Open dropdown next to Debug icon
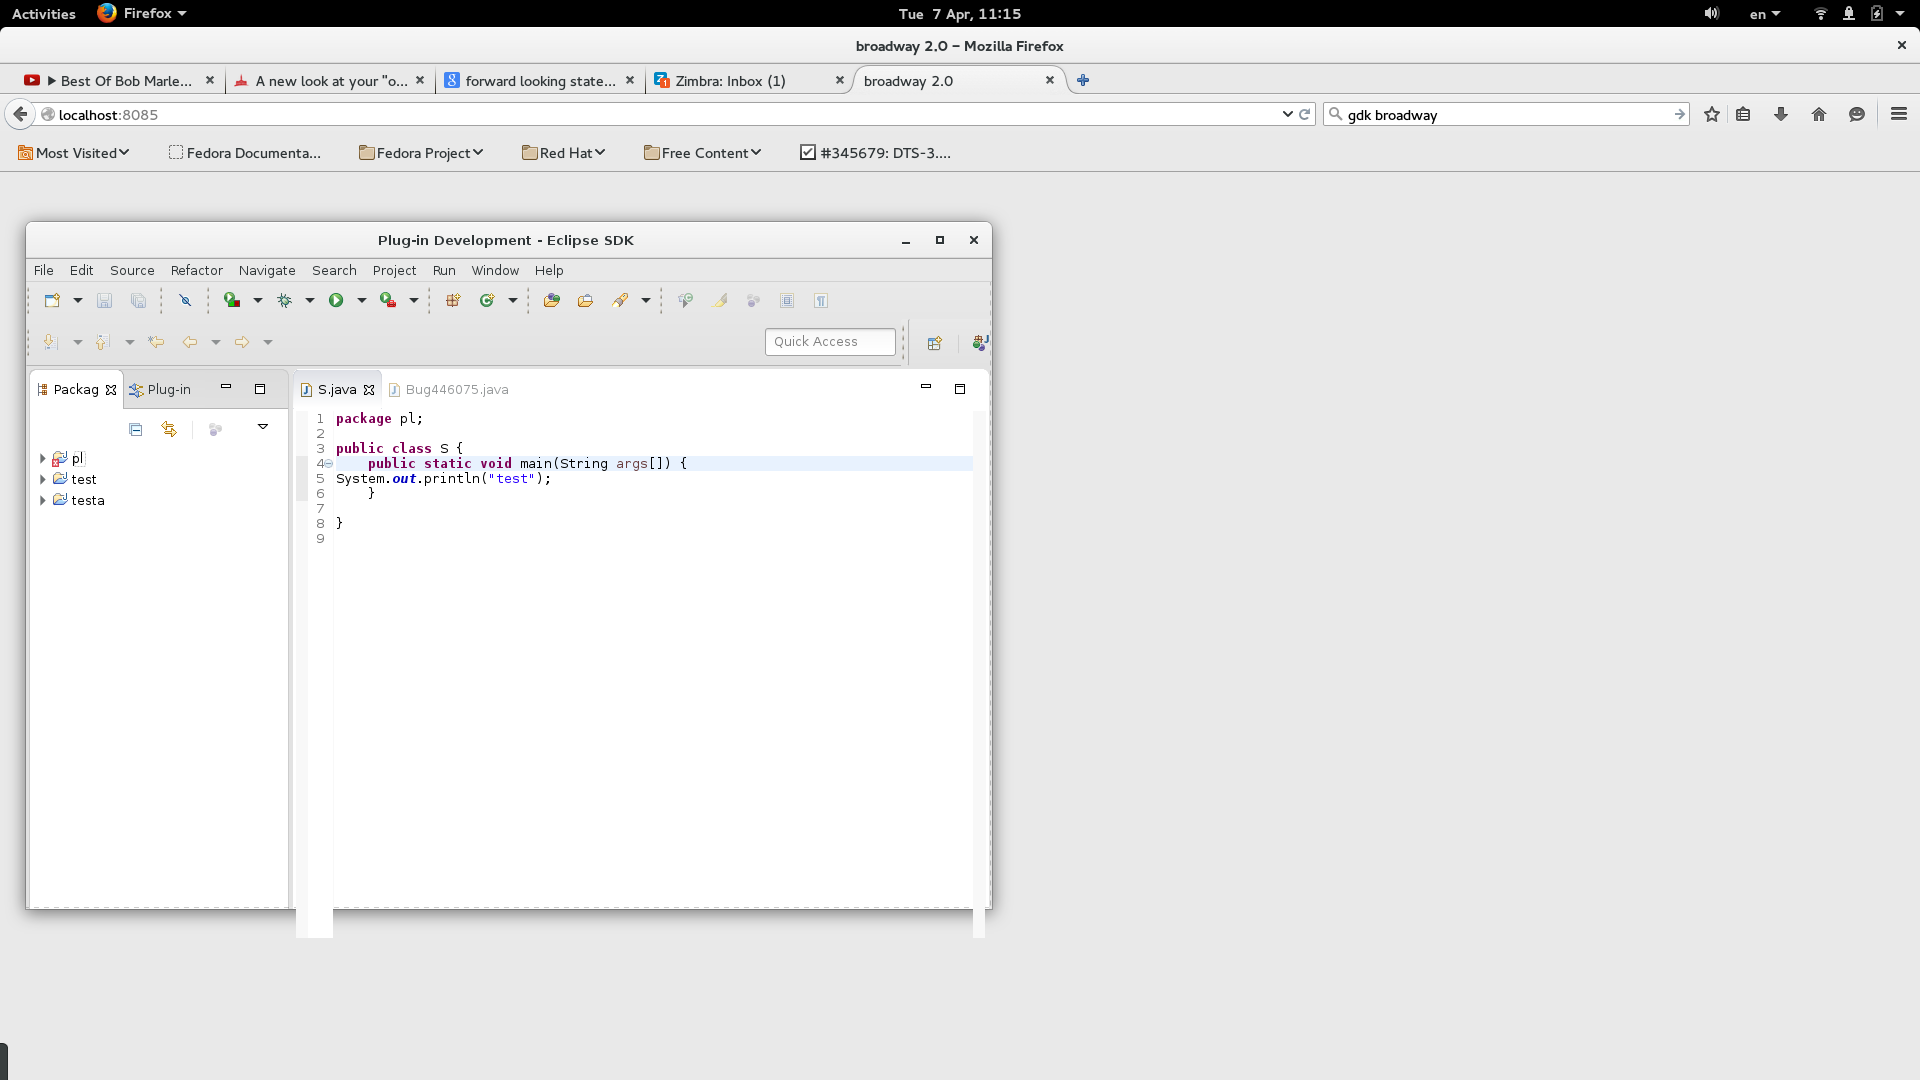Image resolution: width=1920 pixels, height=1080 pixels. pyautogui.click(x=309, y=300)
